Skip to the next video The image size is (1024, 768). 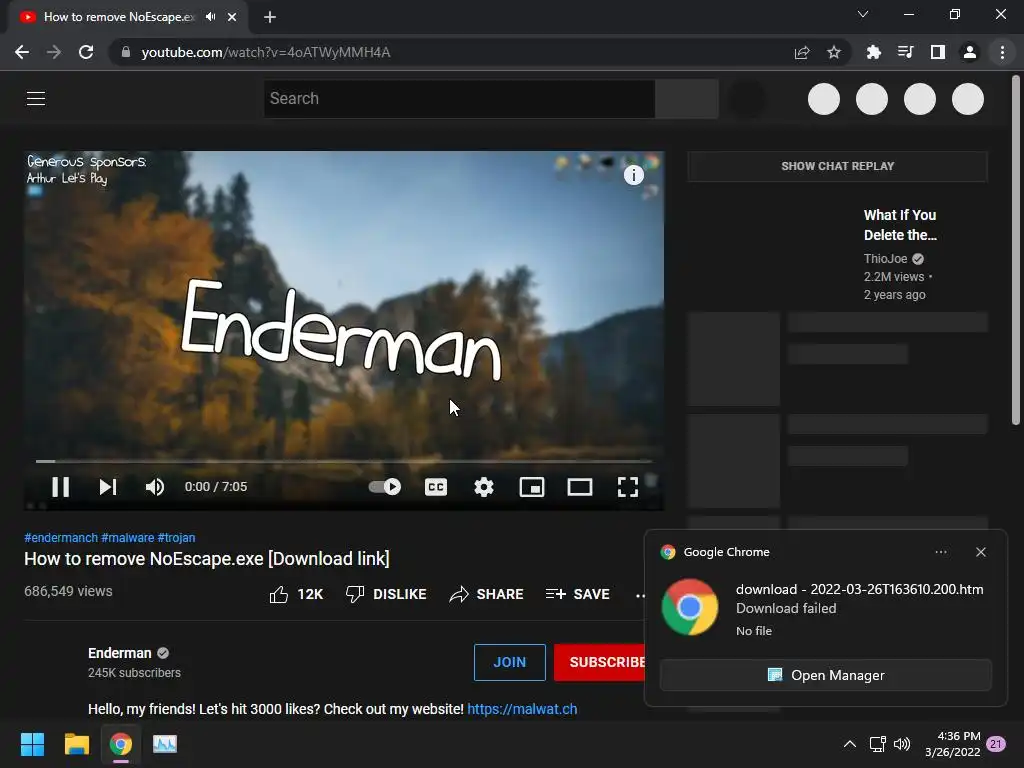(x=108, y=487)
